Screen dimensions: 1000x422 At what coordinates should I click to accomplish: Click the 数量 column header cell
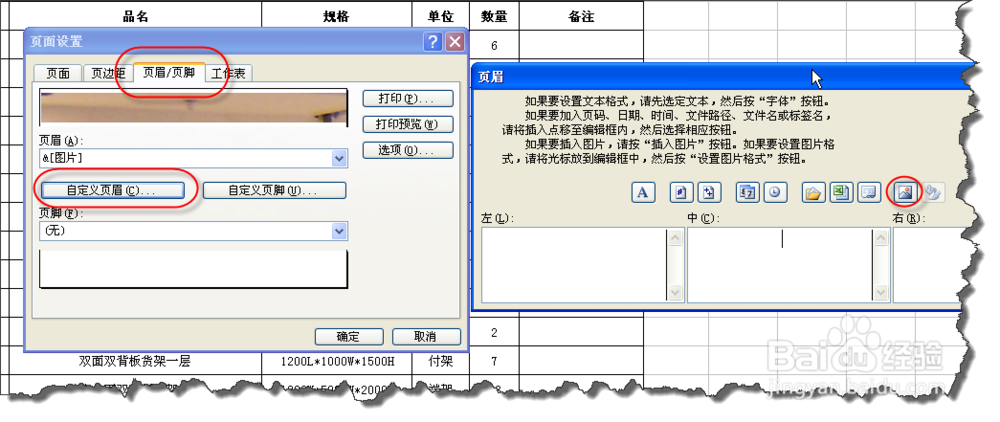tap(494, 16)
